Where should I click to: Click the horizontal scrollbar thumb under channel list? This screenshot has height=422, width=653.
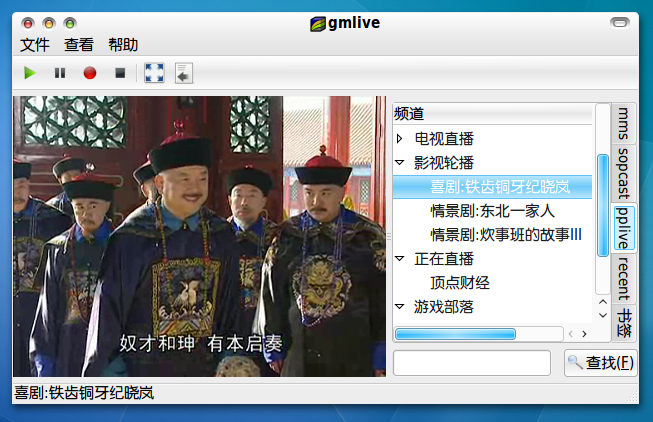(455, 334)
